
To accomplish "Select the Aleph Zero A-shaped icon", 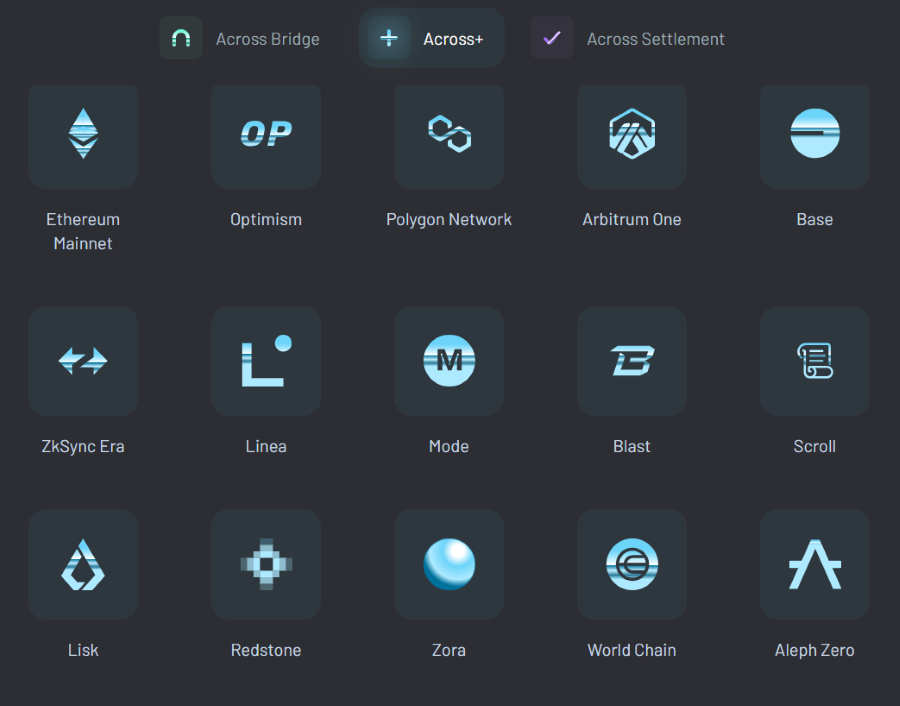I will tap(814, 564).
